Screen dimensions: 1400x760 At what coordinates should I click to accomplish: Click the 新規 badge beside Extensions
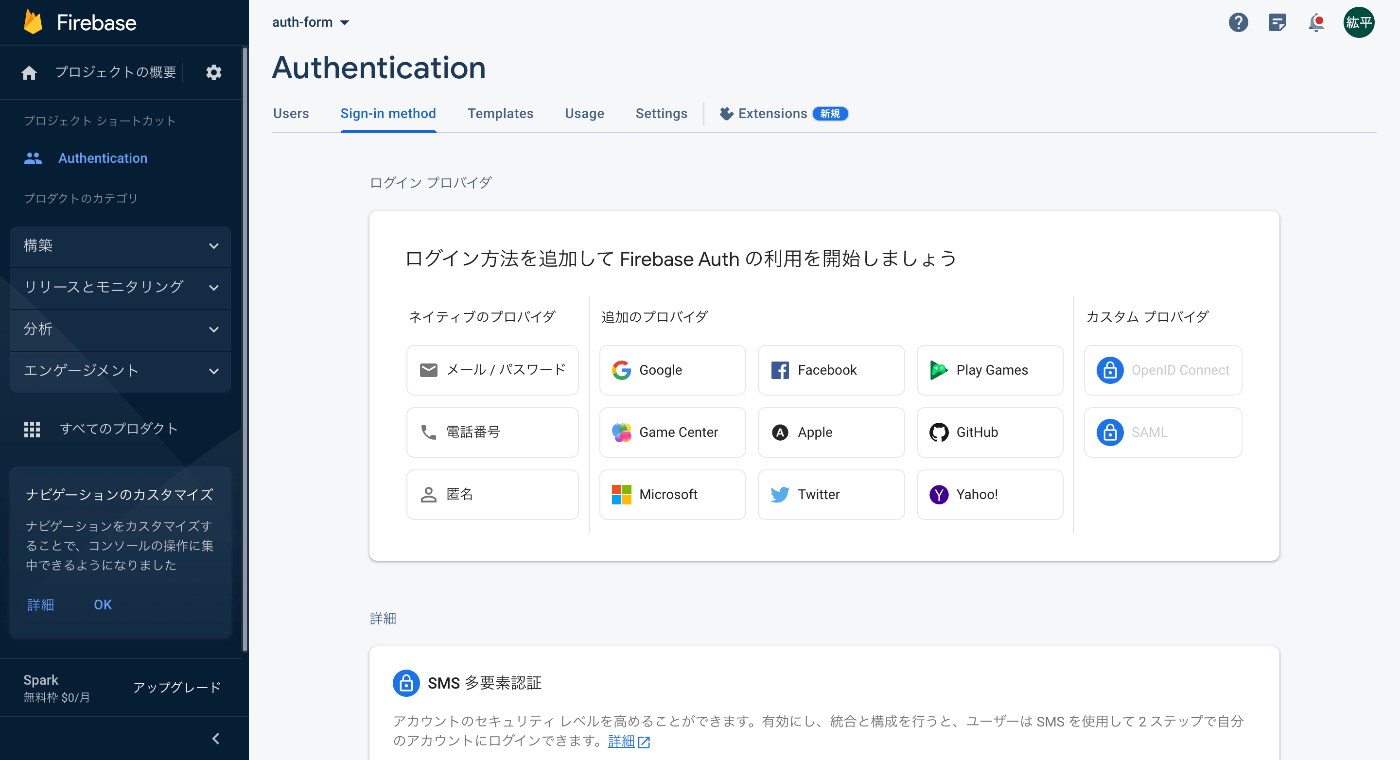pos(830,113)
